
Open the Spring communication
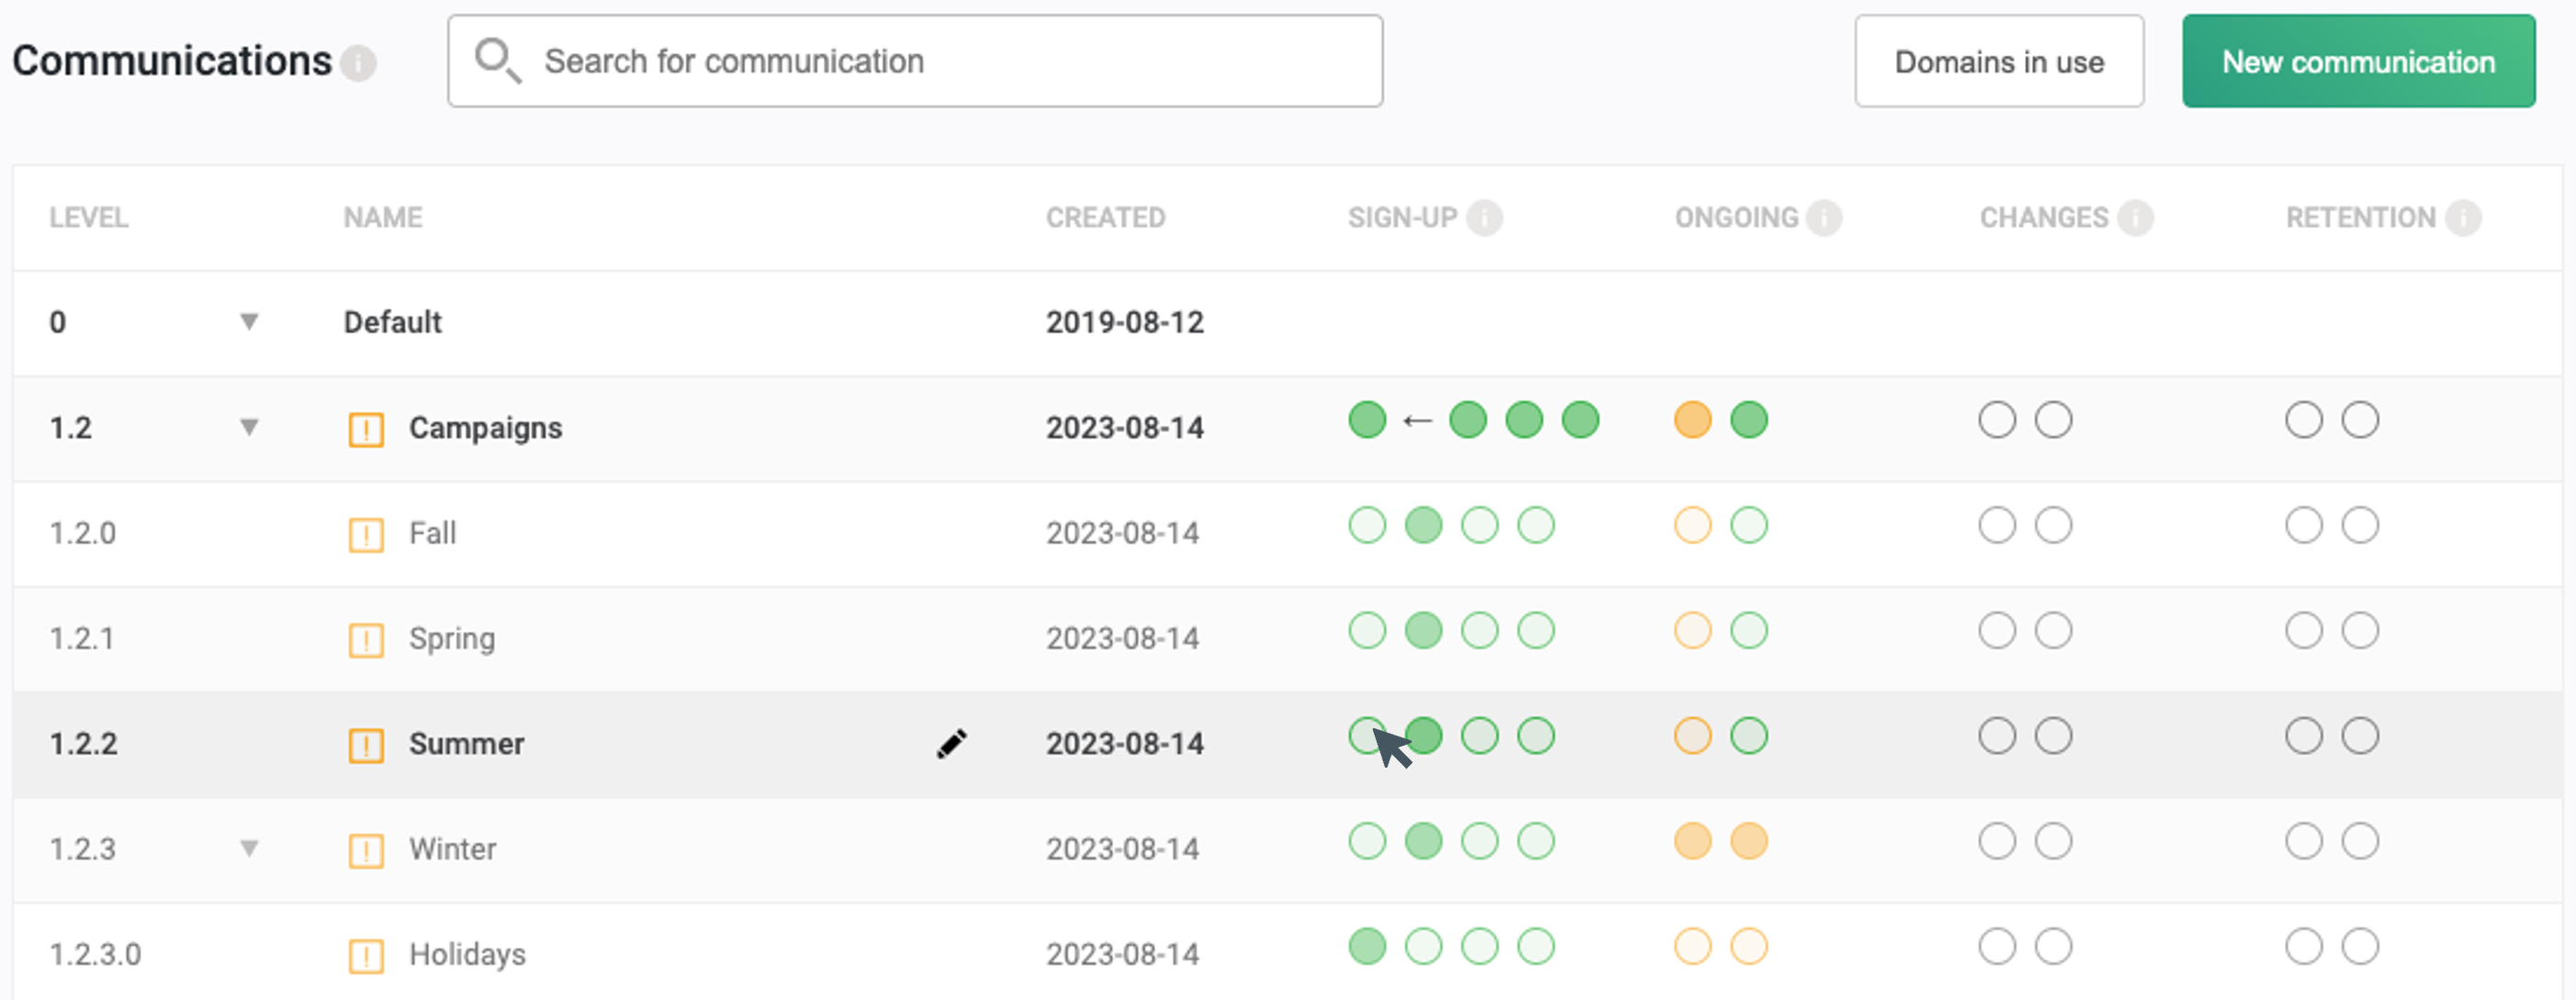pos(451,639)
